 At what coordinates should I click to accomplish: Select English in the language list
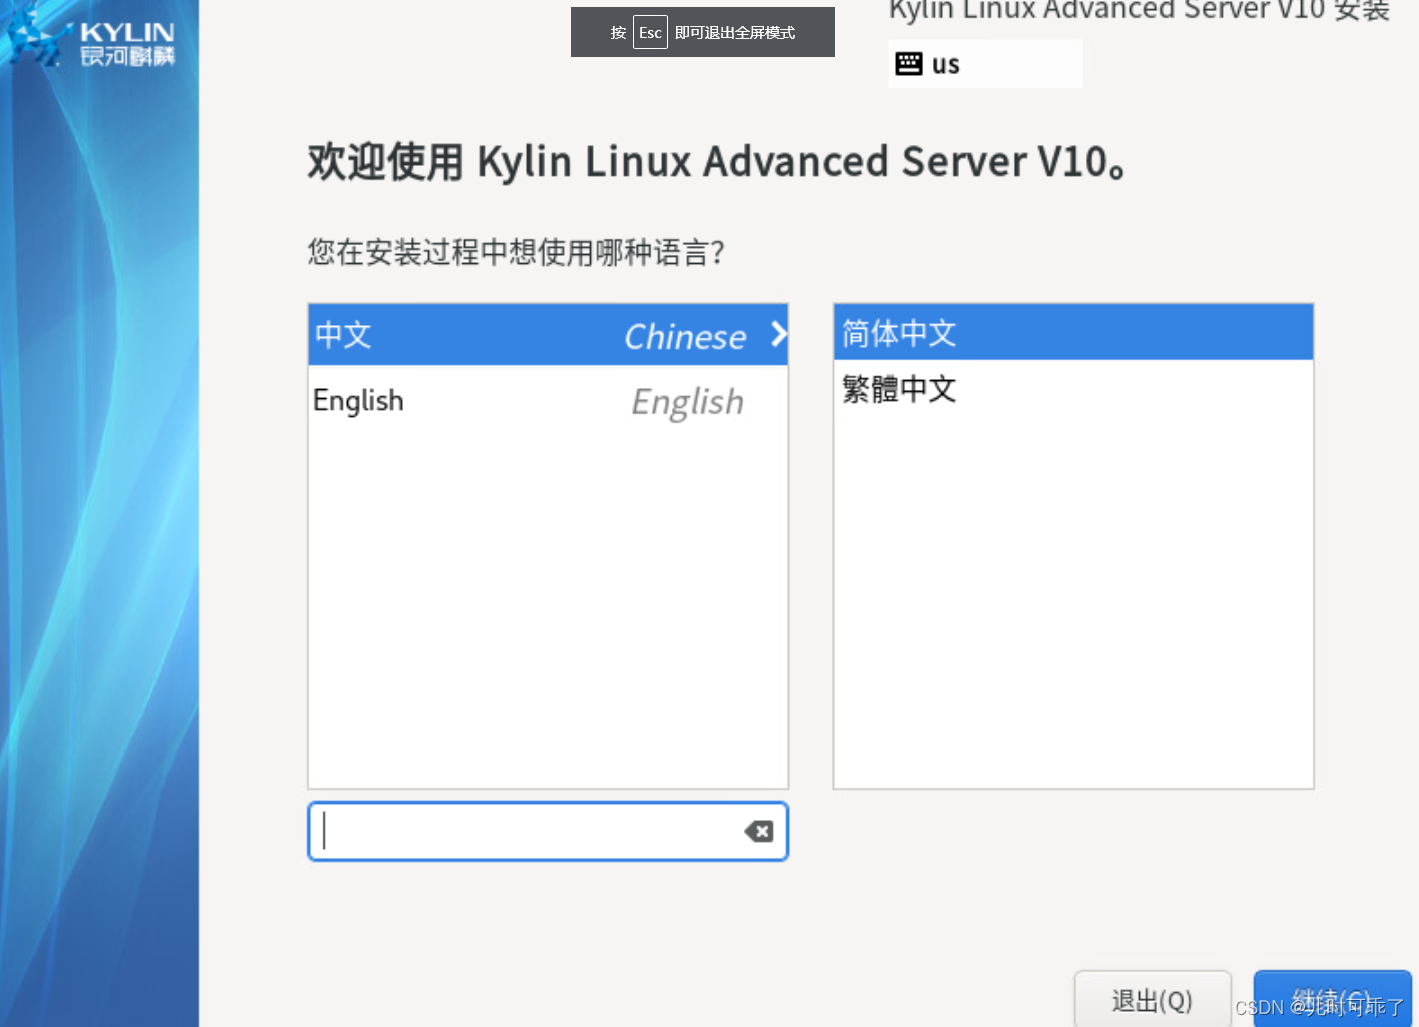[548, 401]
